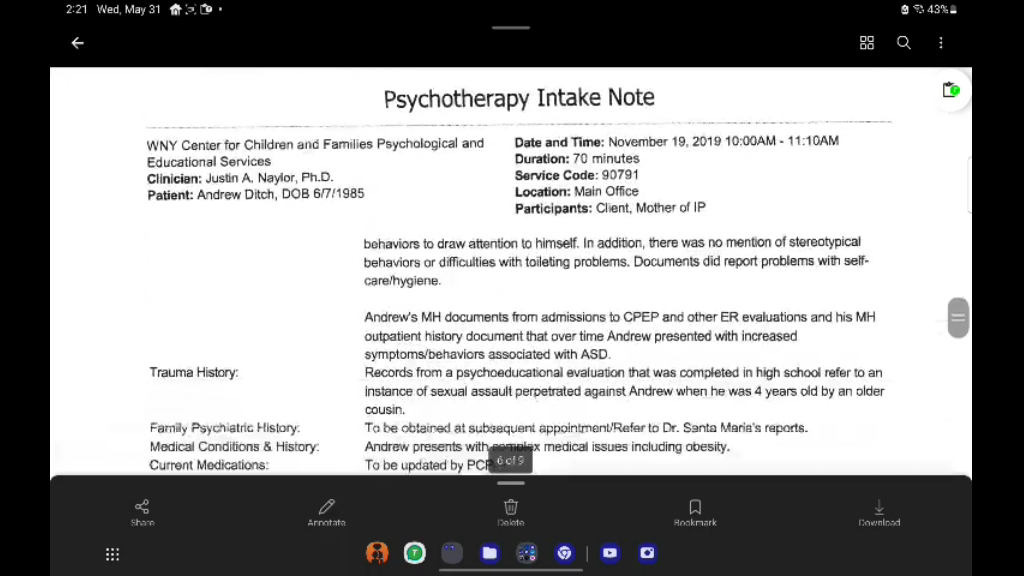Launch the orange family app in taskbar
1024x576 pixels.
[x=377, y=553]
